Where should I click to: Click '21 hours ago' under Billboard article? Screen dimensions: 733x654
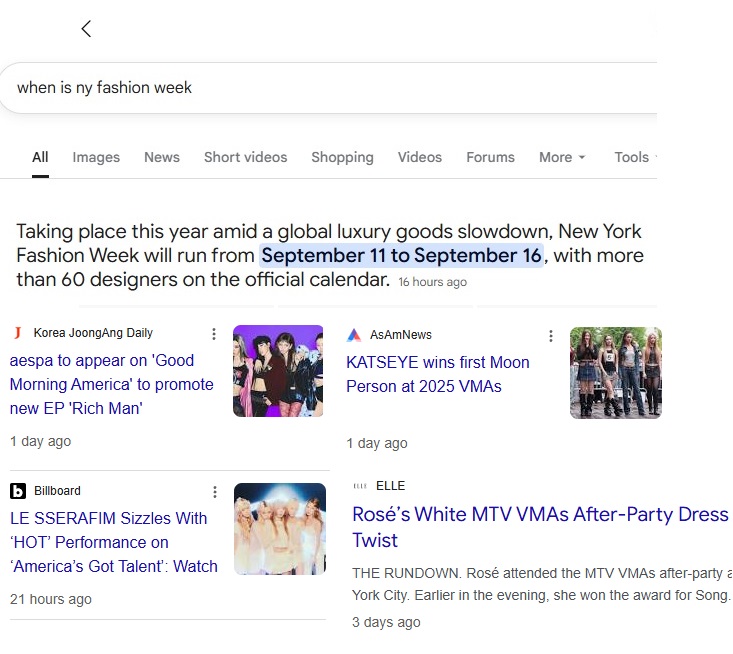tap(50, 599)
